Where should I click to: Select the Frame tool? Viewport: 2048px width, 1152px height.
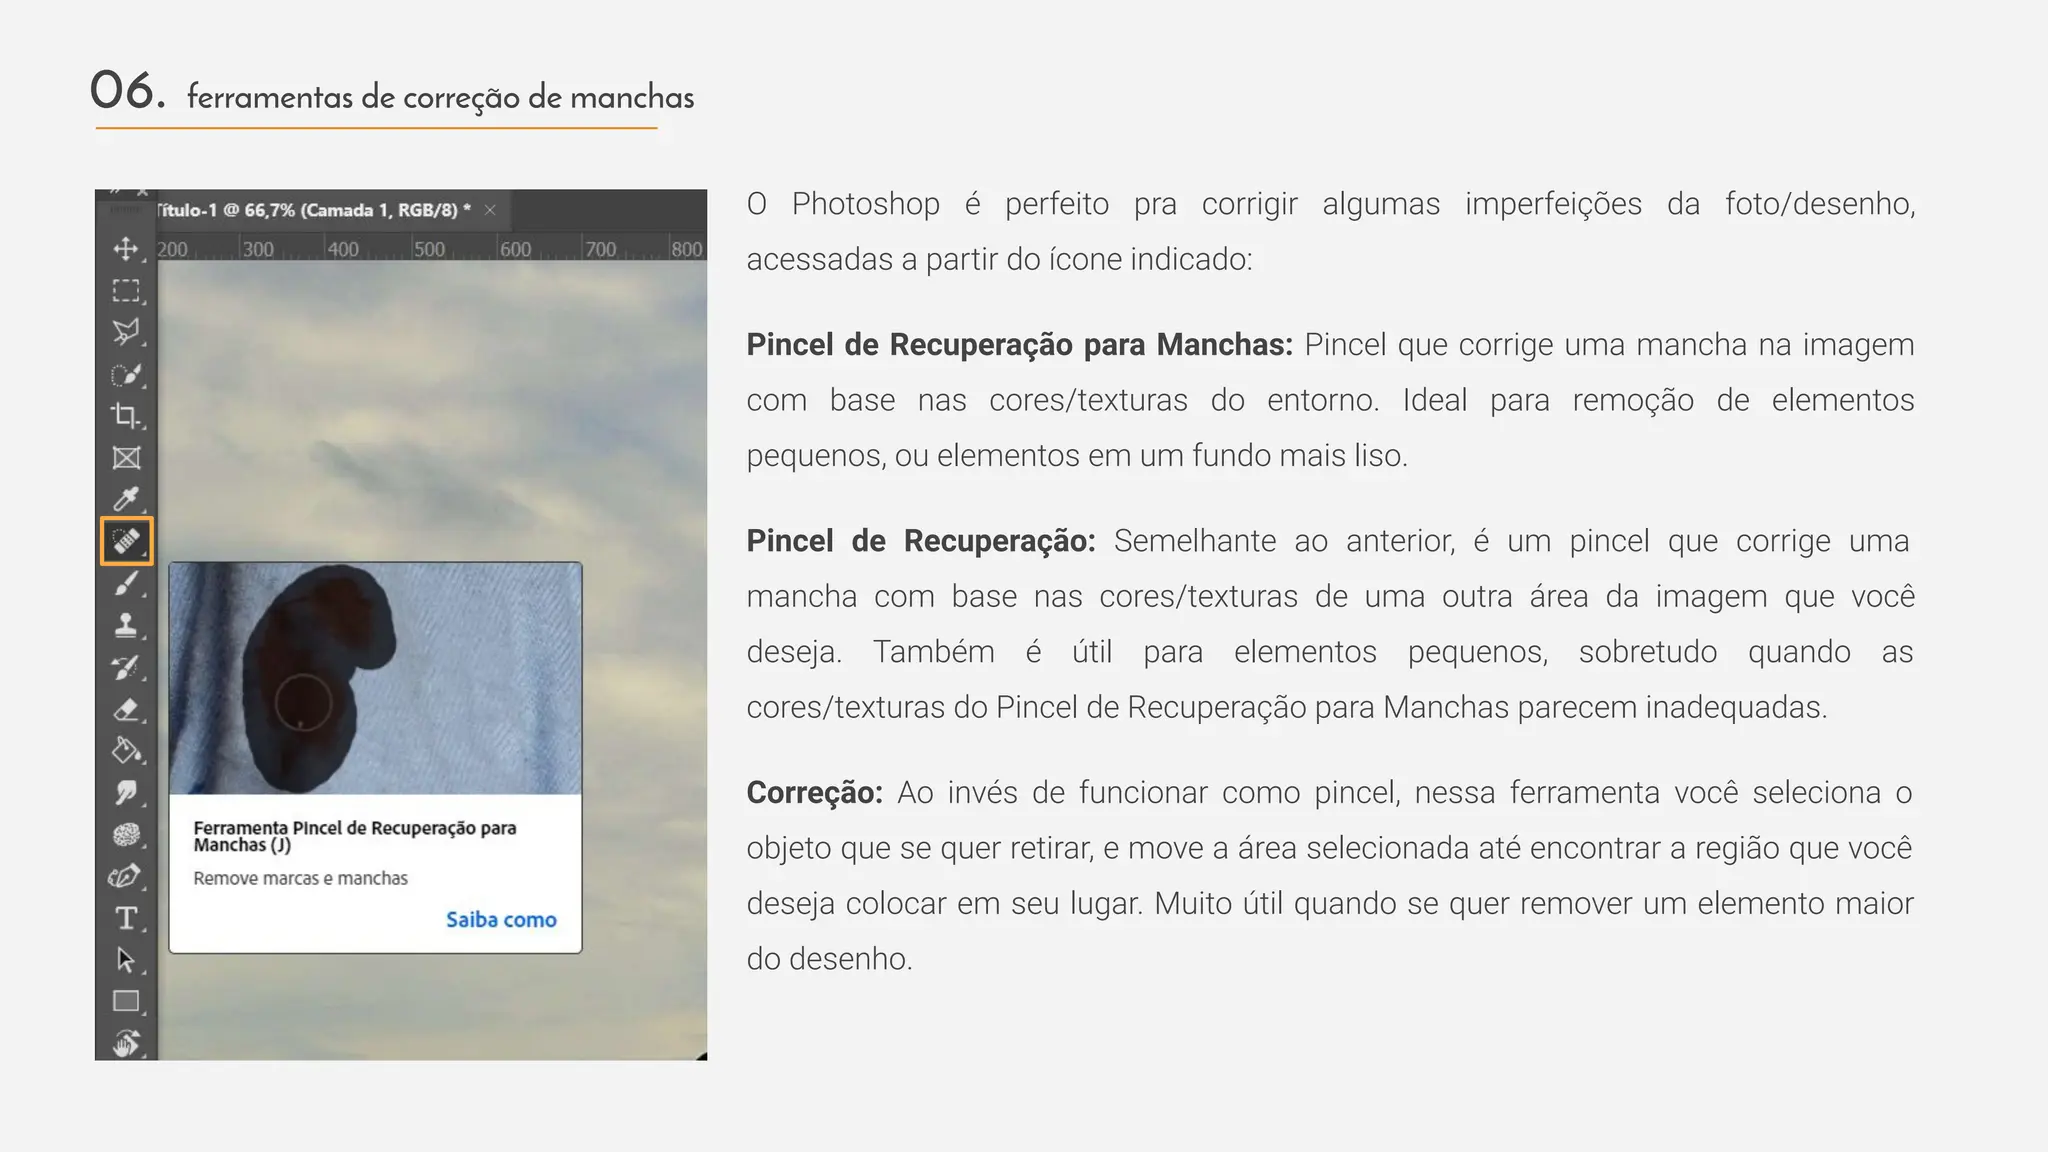pos(126,458)
